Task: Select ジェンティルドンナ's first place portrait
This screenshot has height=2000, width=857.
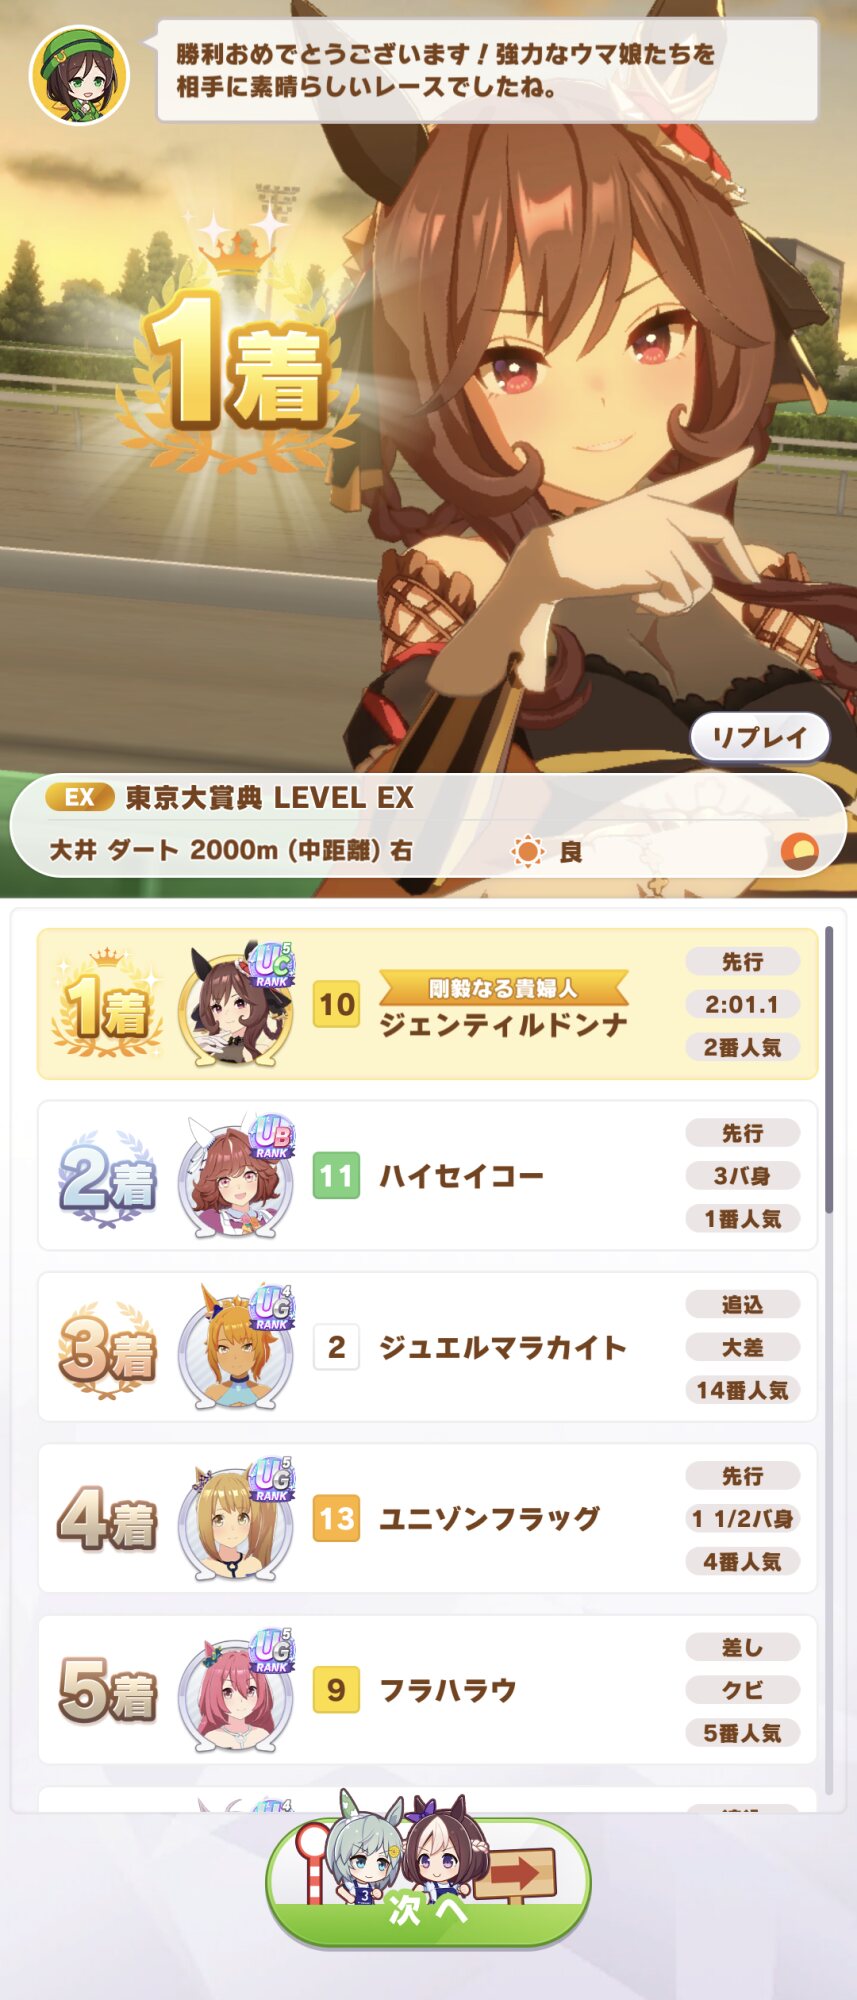Action: pos(236,1005)
